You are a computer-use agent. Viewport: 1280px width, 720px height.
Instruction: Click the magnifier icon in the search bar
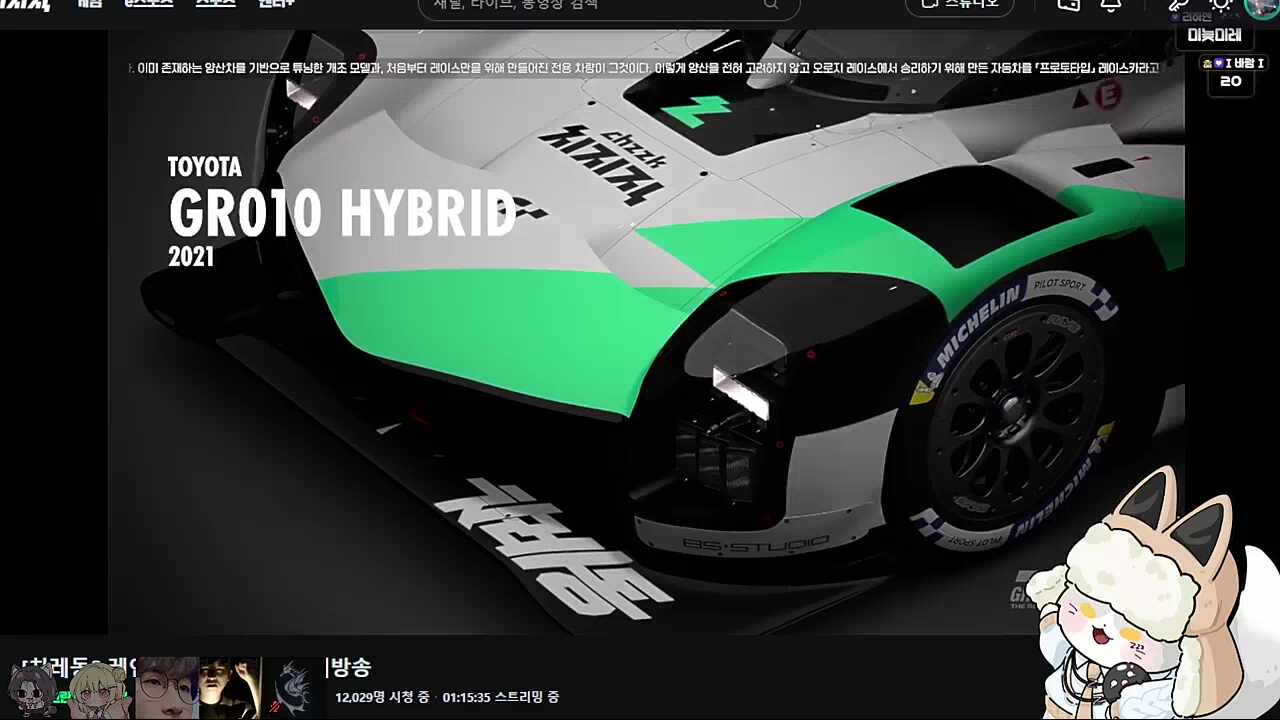tap(770, 5)
